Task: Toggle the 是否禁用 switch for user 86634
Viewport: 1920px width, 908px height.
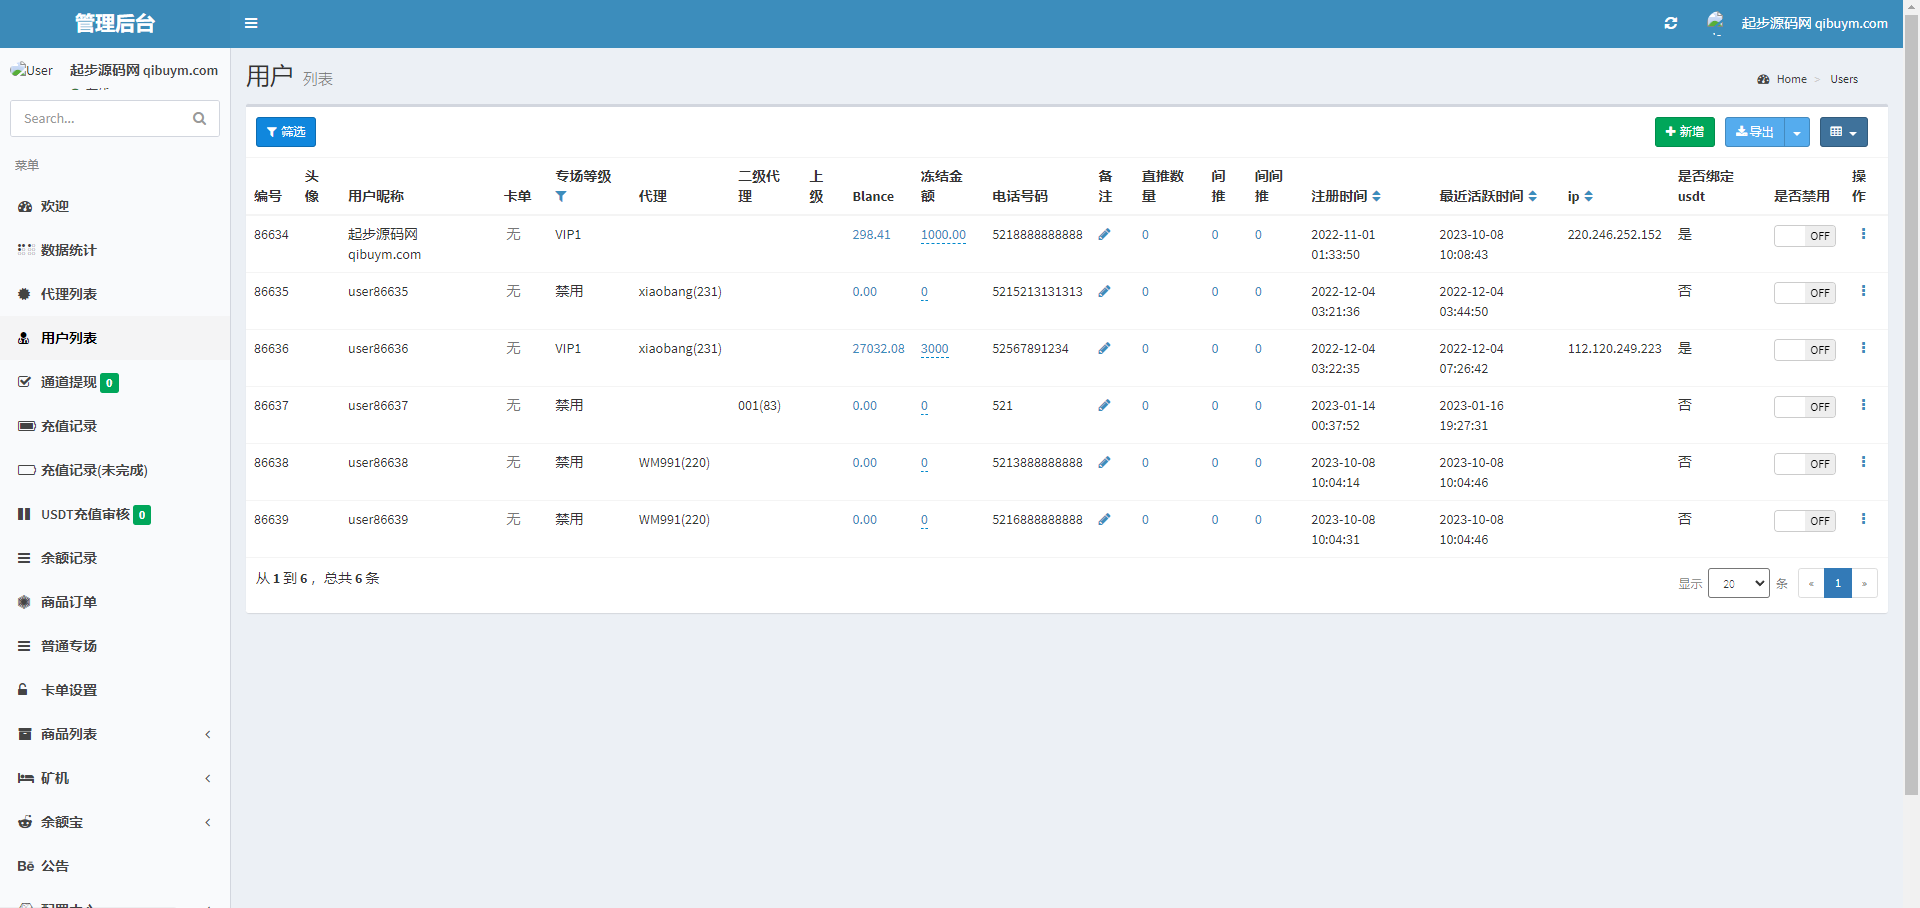Action: pyautogui.click(x=1804, y=236)
